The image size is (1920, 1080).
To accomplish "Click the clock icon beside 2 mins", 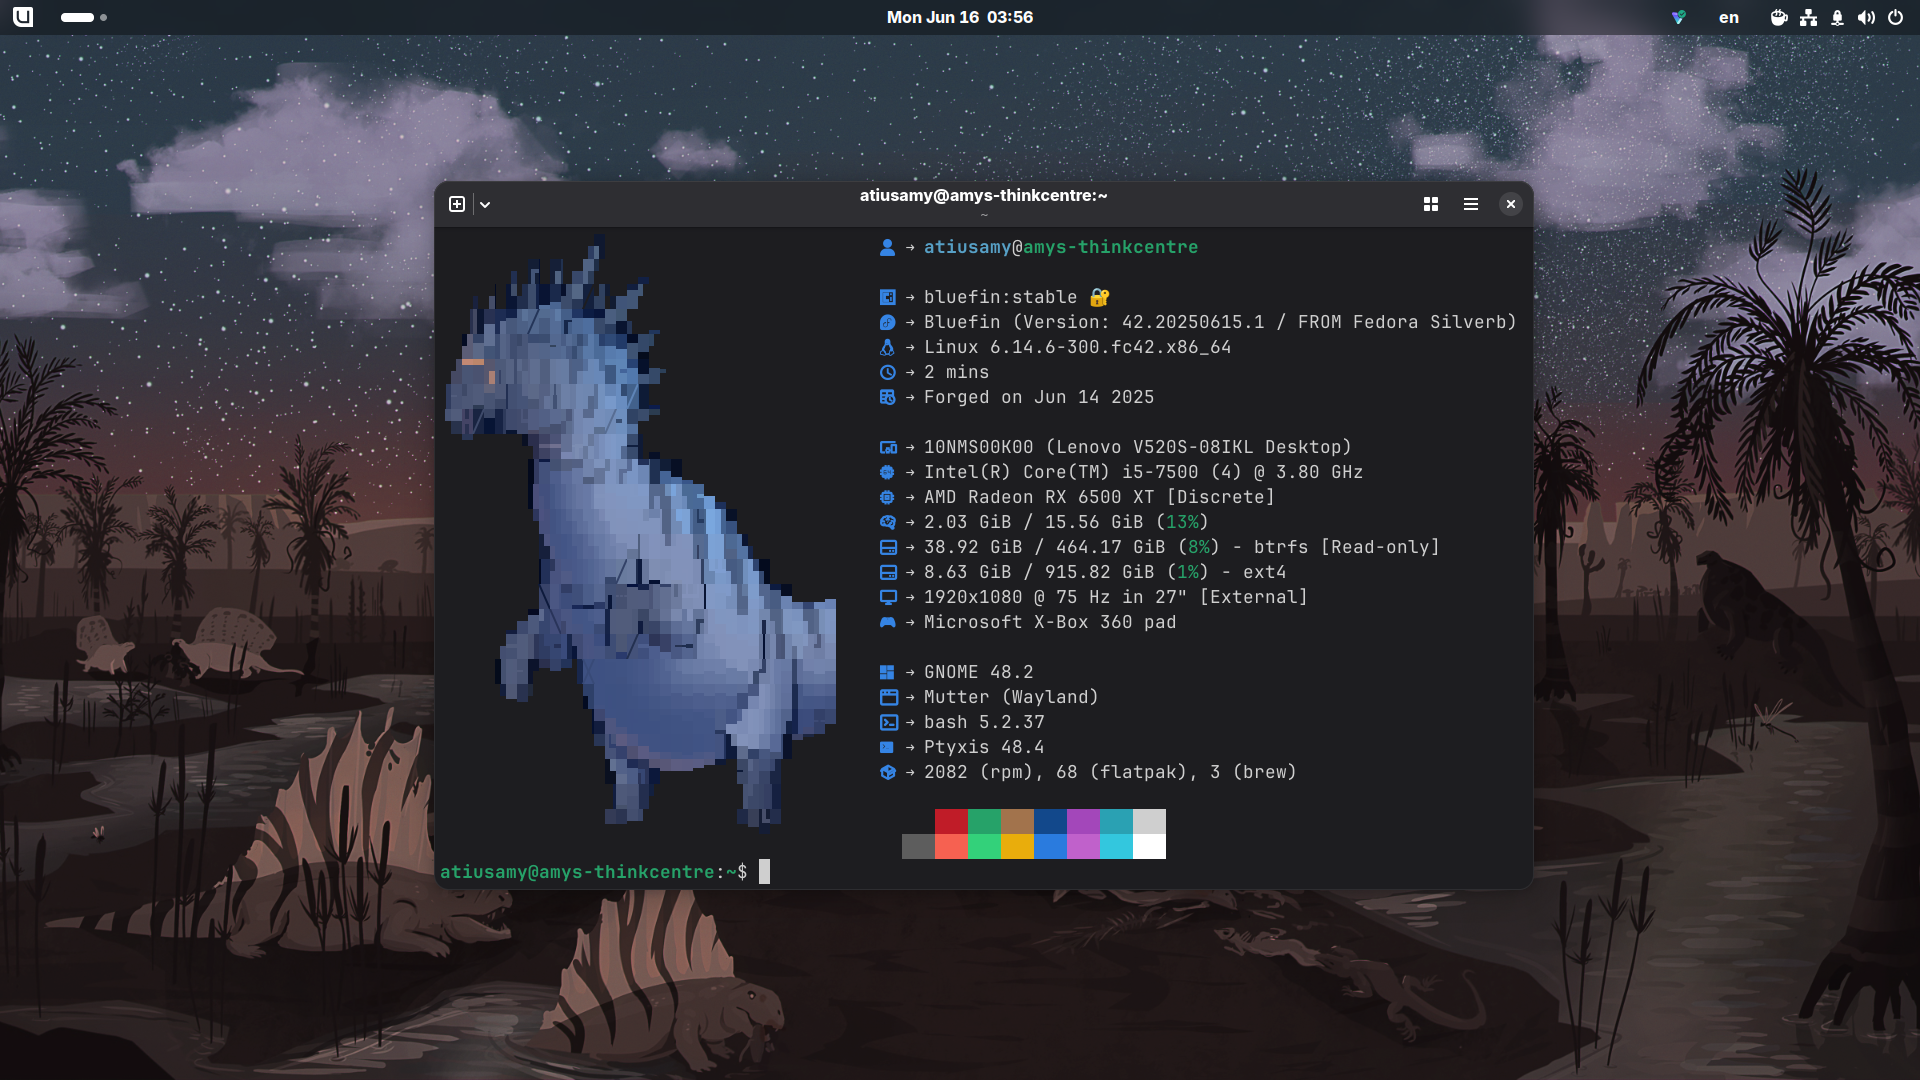I will pos(887,372).
